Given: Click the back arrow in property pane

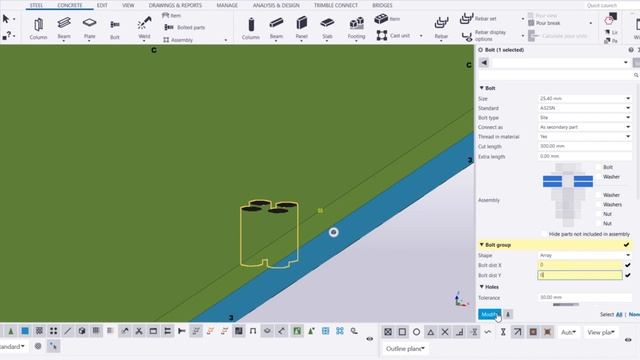Looking at the screenshot, I should [484, 62].
